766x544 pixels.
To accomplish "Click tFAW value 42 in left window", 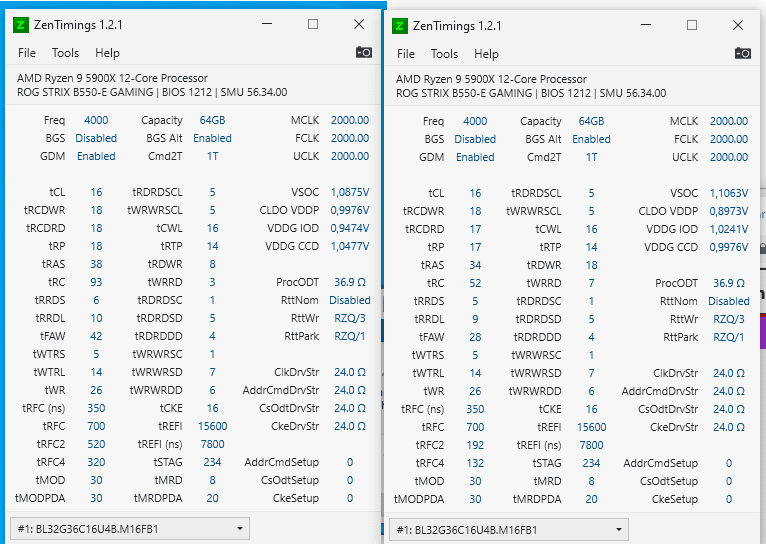I will coord(96,336).
